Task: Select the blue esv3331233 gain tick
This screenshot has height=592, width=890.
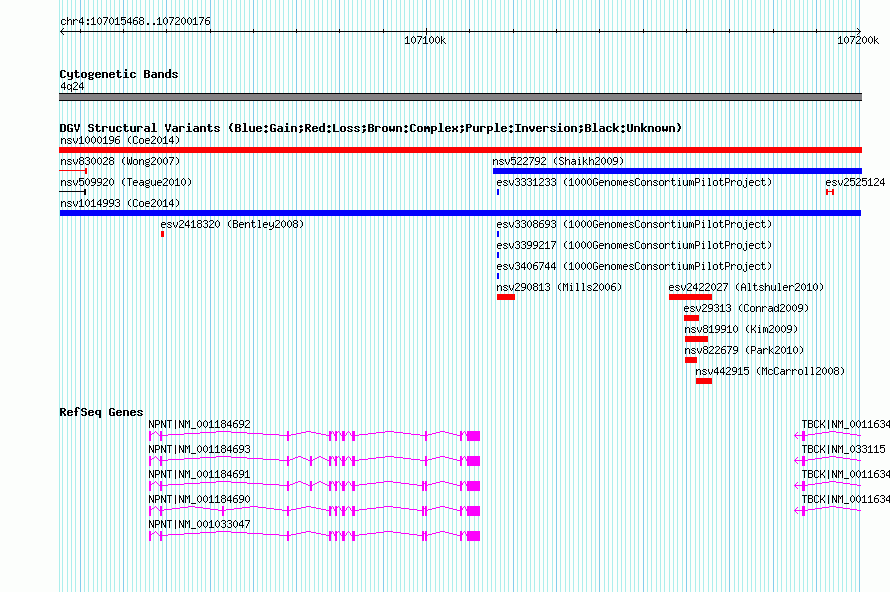Action: pos(498,192)
